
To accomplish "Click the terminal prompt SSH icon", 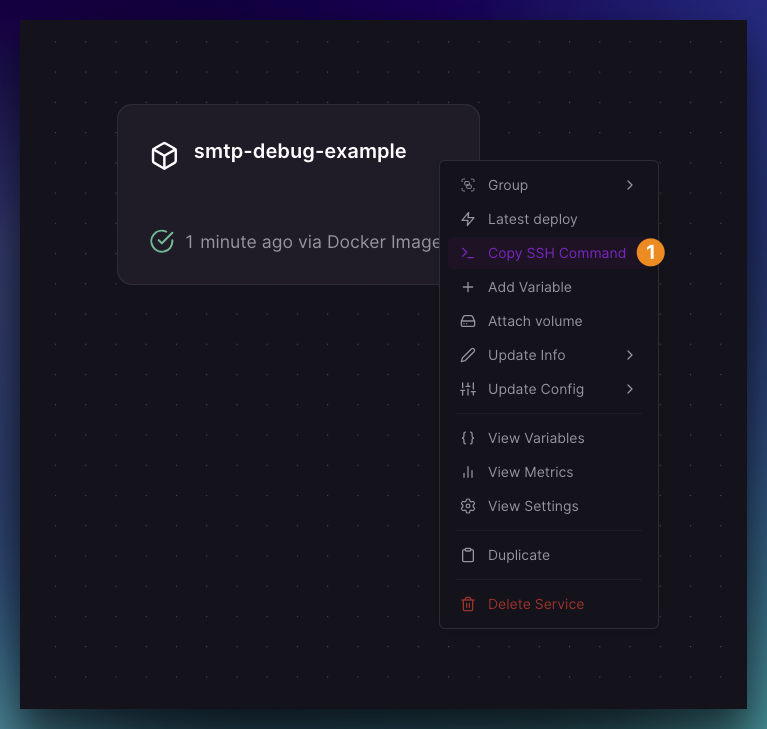I will point(468,253).
